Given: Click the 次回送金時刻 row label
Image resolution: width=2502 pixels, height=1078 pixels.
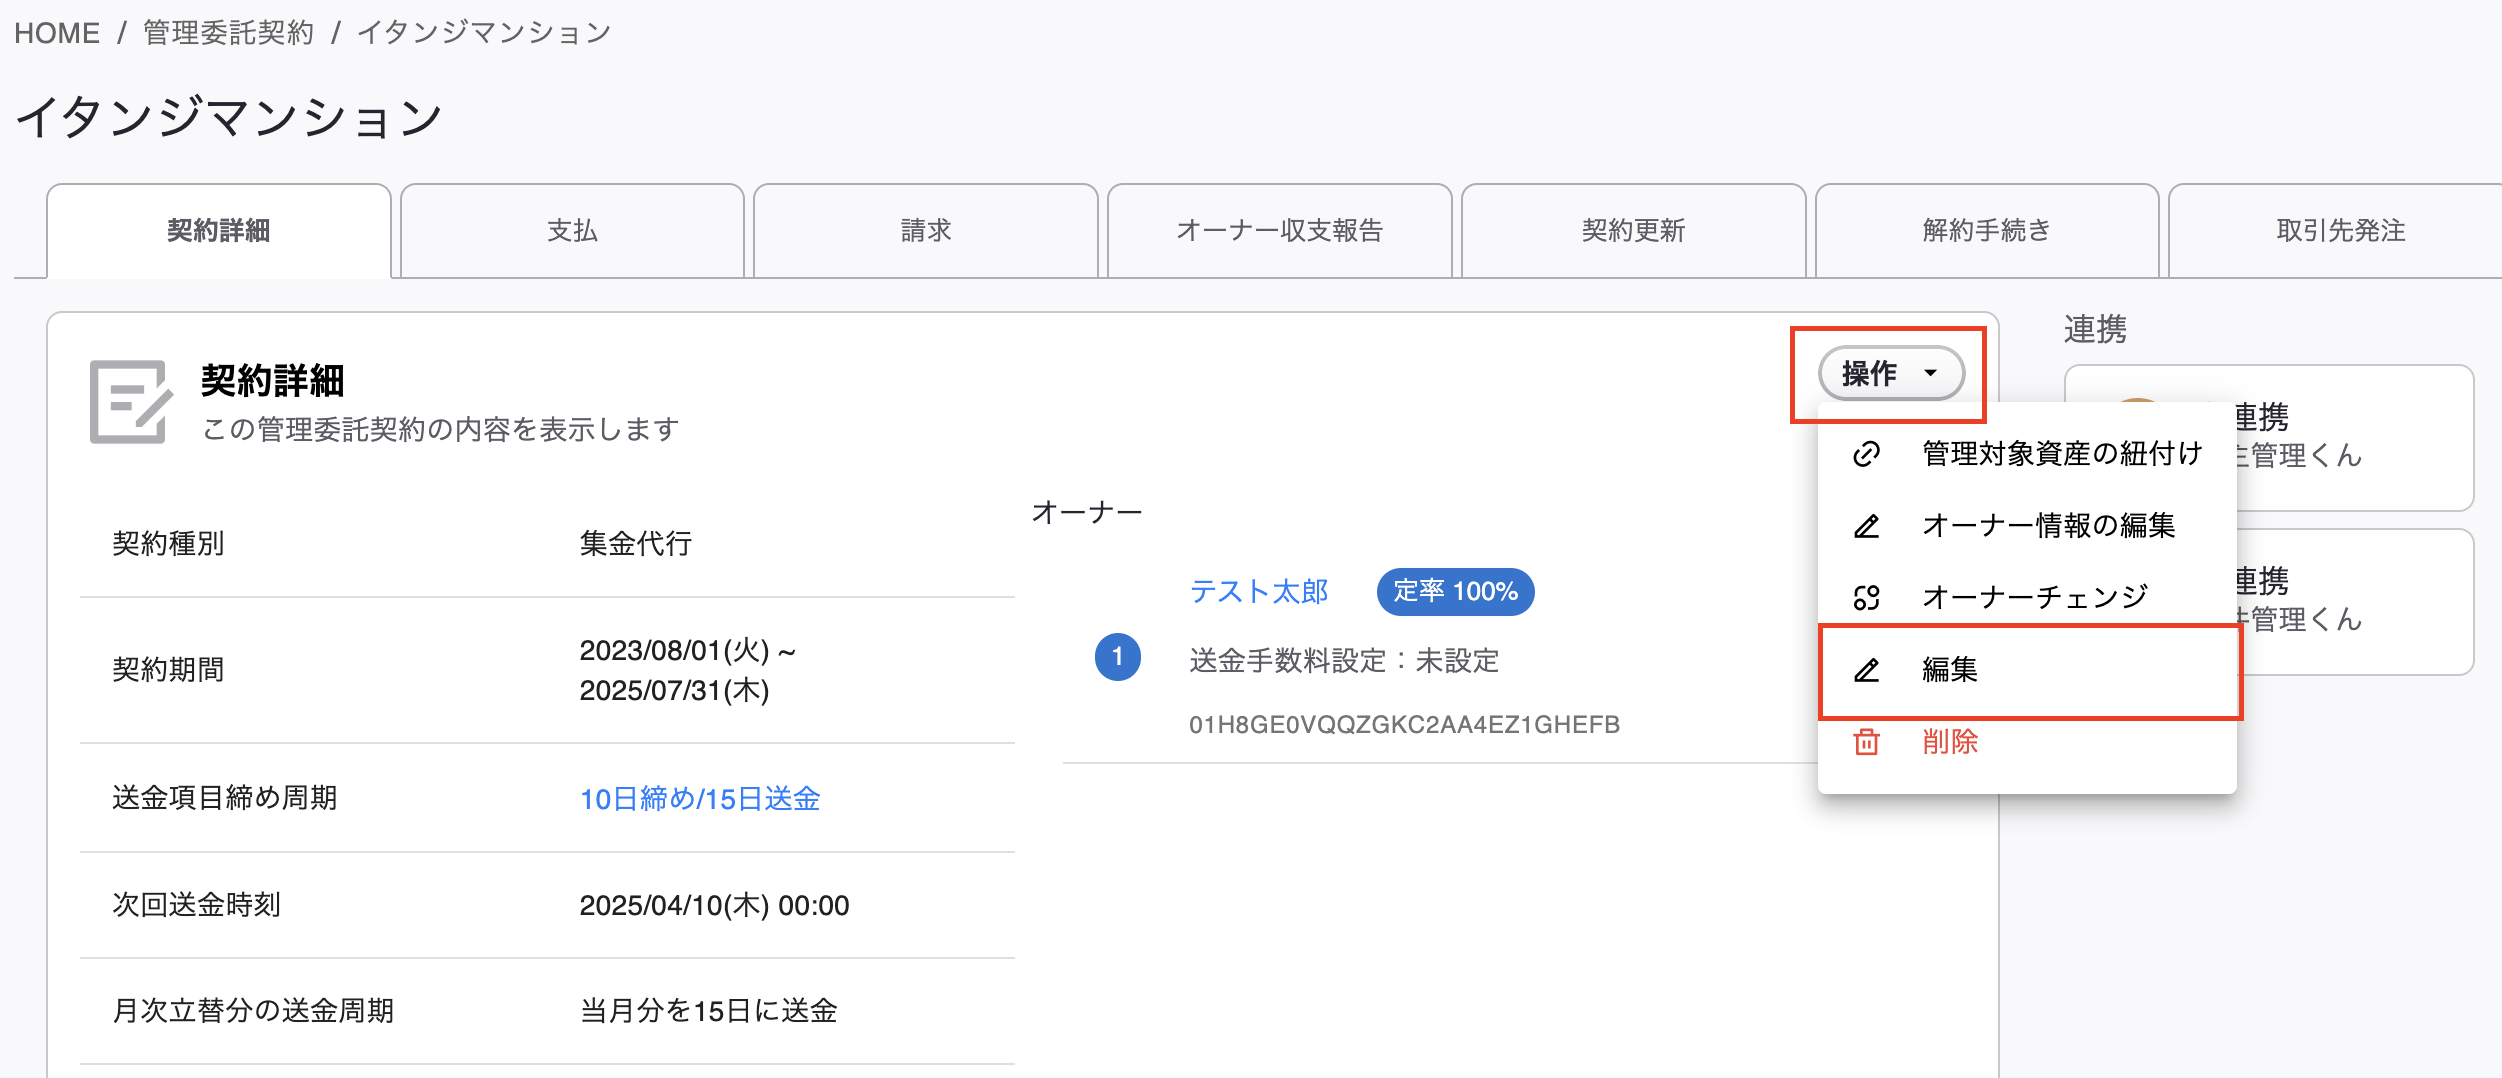Looking at the screenshot, I should [x=197, y=904].
